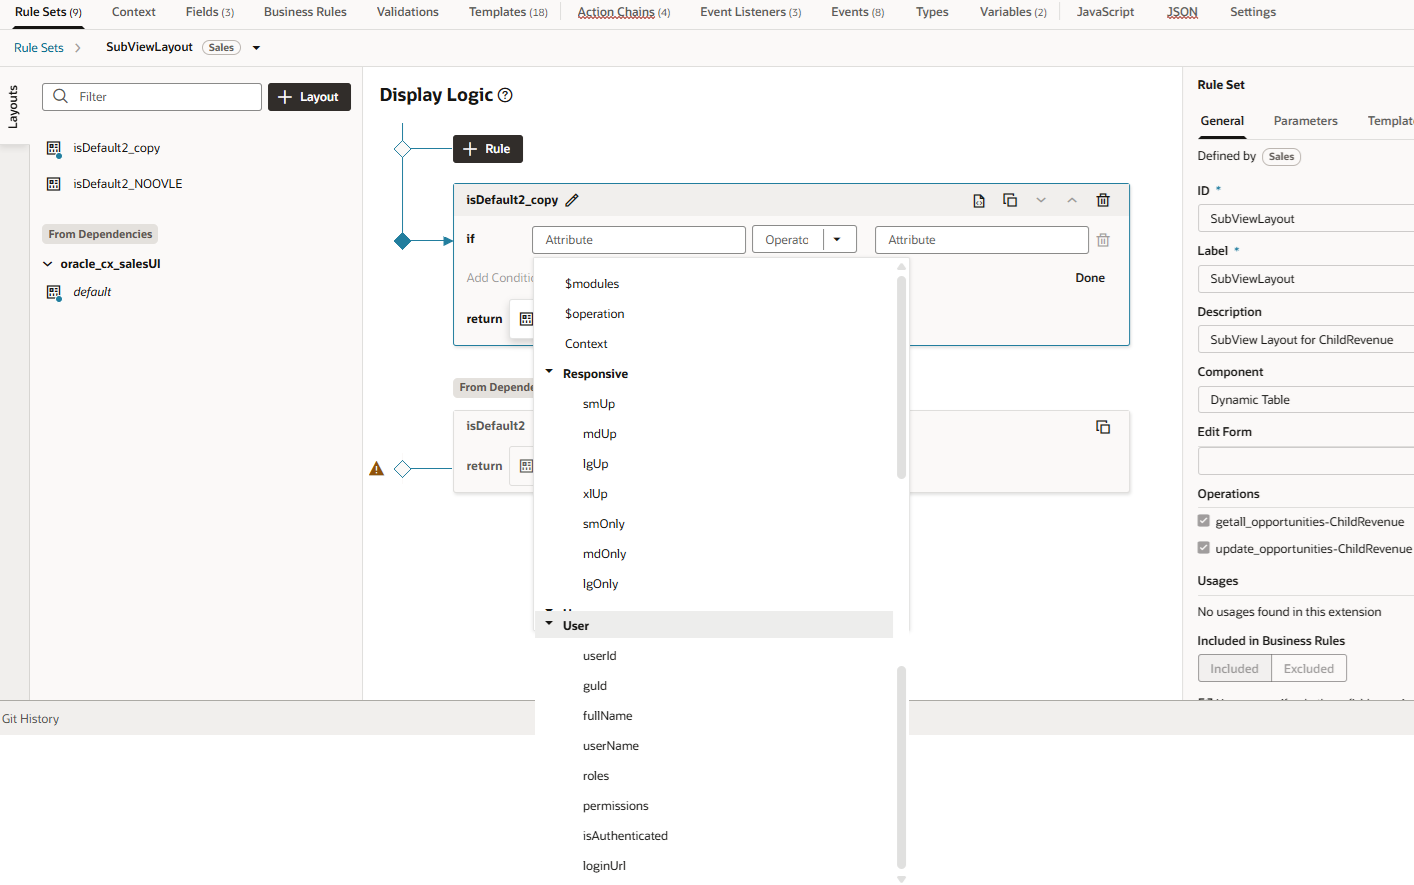This screenshot has height=885, width=1414.
Task: Open the code view for isDefault2_copy rule
Action: (978, 200)
